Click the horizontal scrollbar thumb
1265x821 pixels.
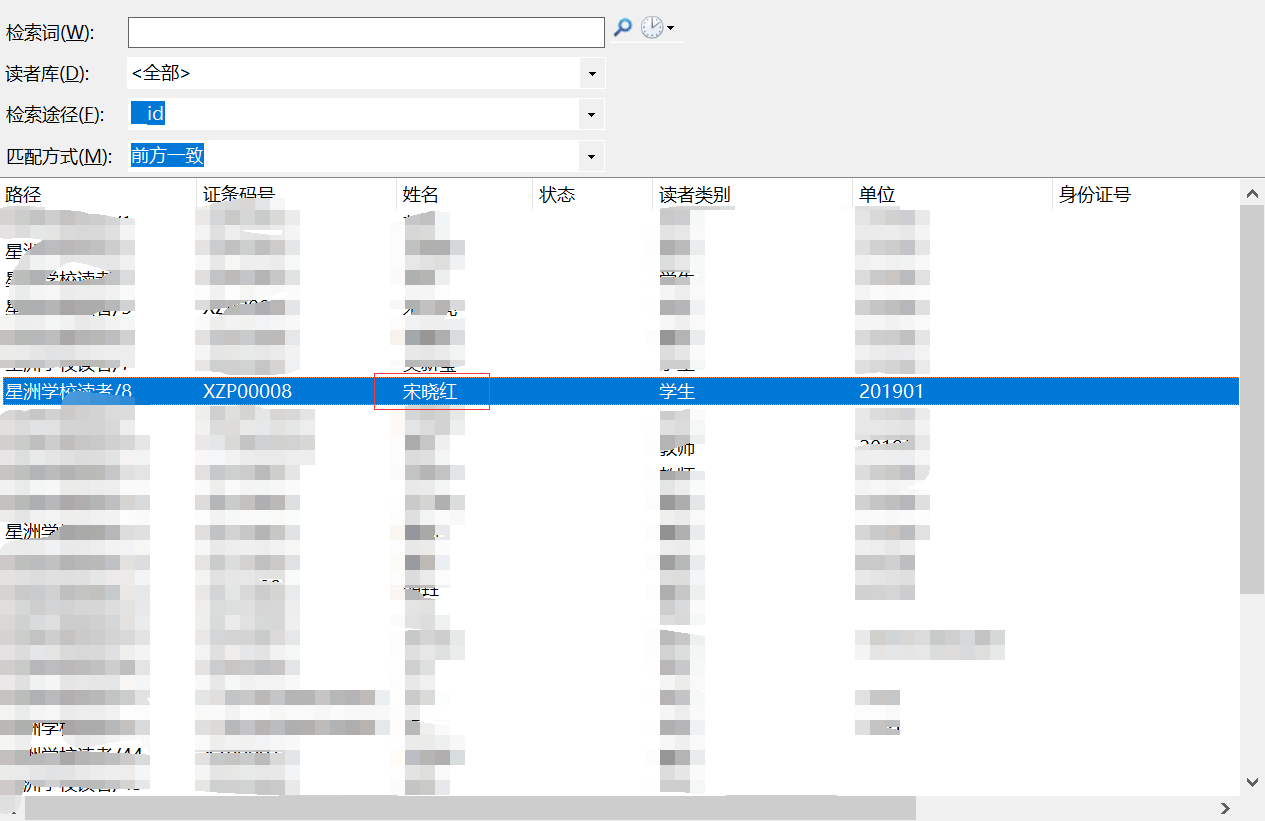[470, 808]
